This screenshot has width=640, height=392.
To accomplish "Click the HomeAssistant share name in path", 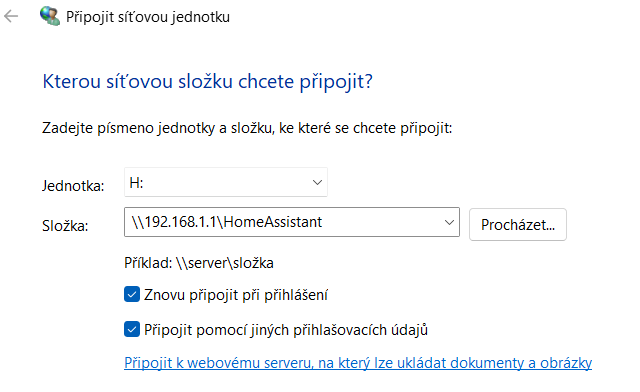I will click(273, 222).
